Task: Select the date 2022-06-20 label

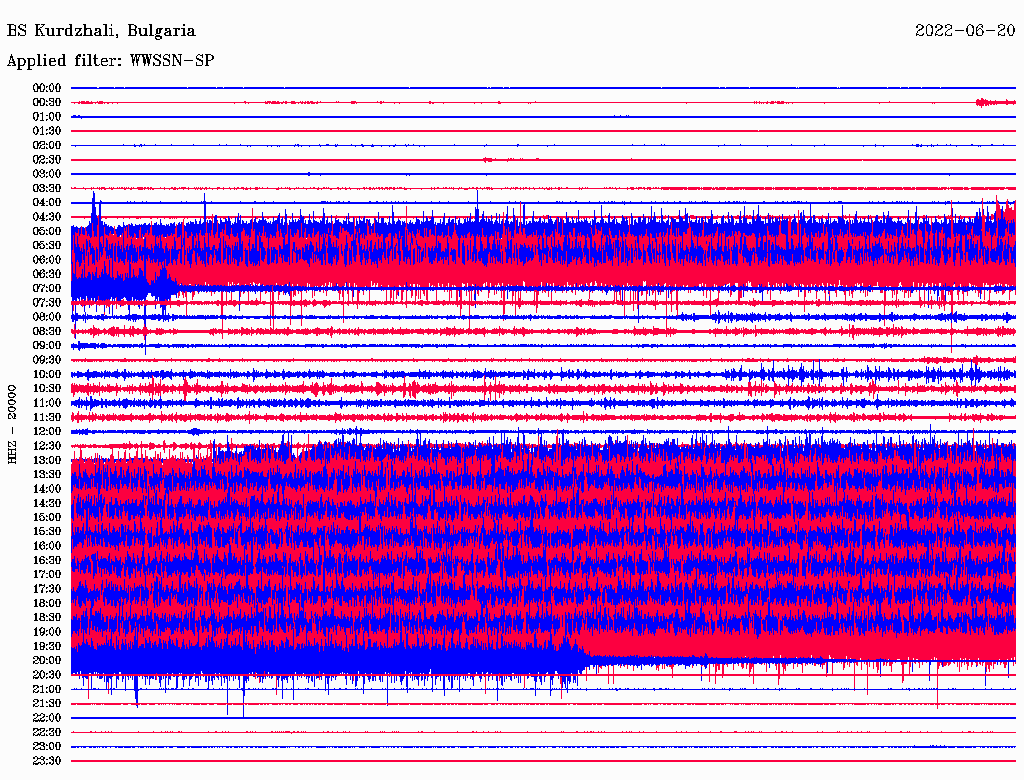Action: pos(965,31)
